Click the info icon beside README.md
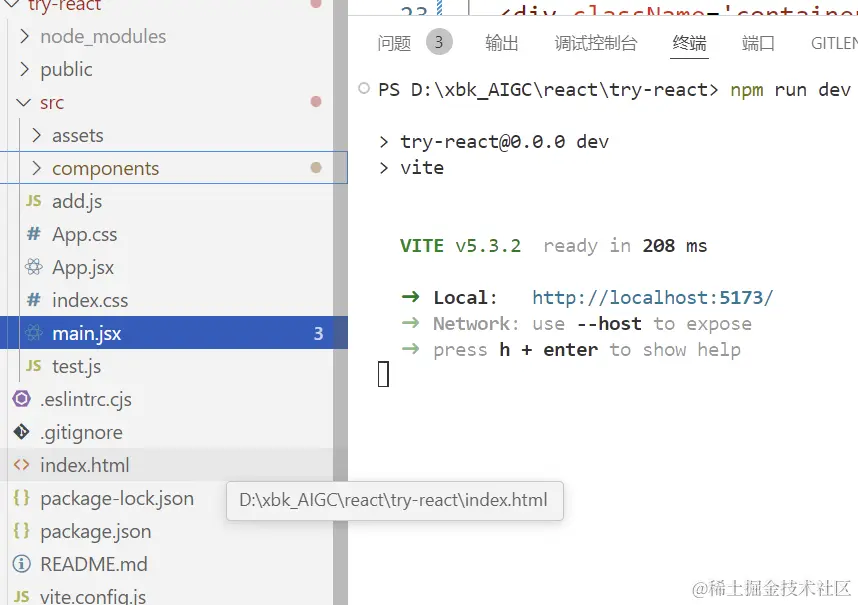 21,563
